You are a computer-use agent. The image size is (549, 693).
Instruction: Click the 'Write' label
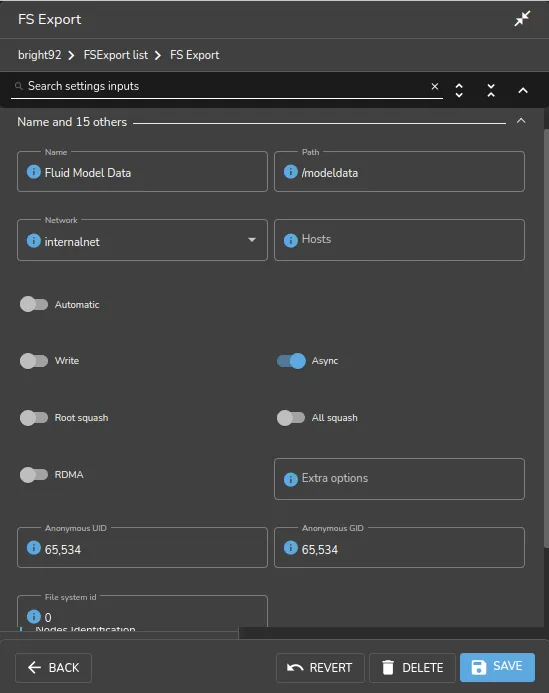(x=67, y=361)
